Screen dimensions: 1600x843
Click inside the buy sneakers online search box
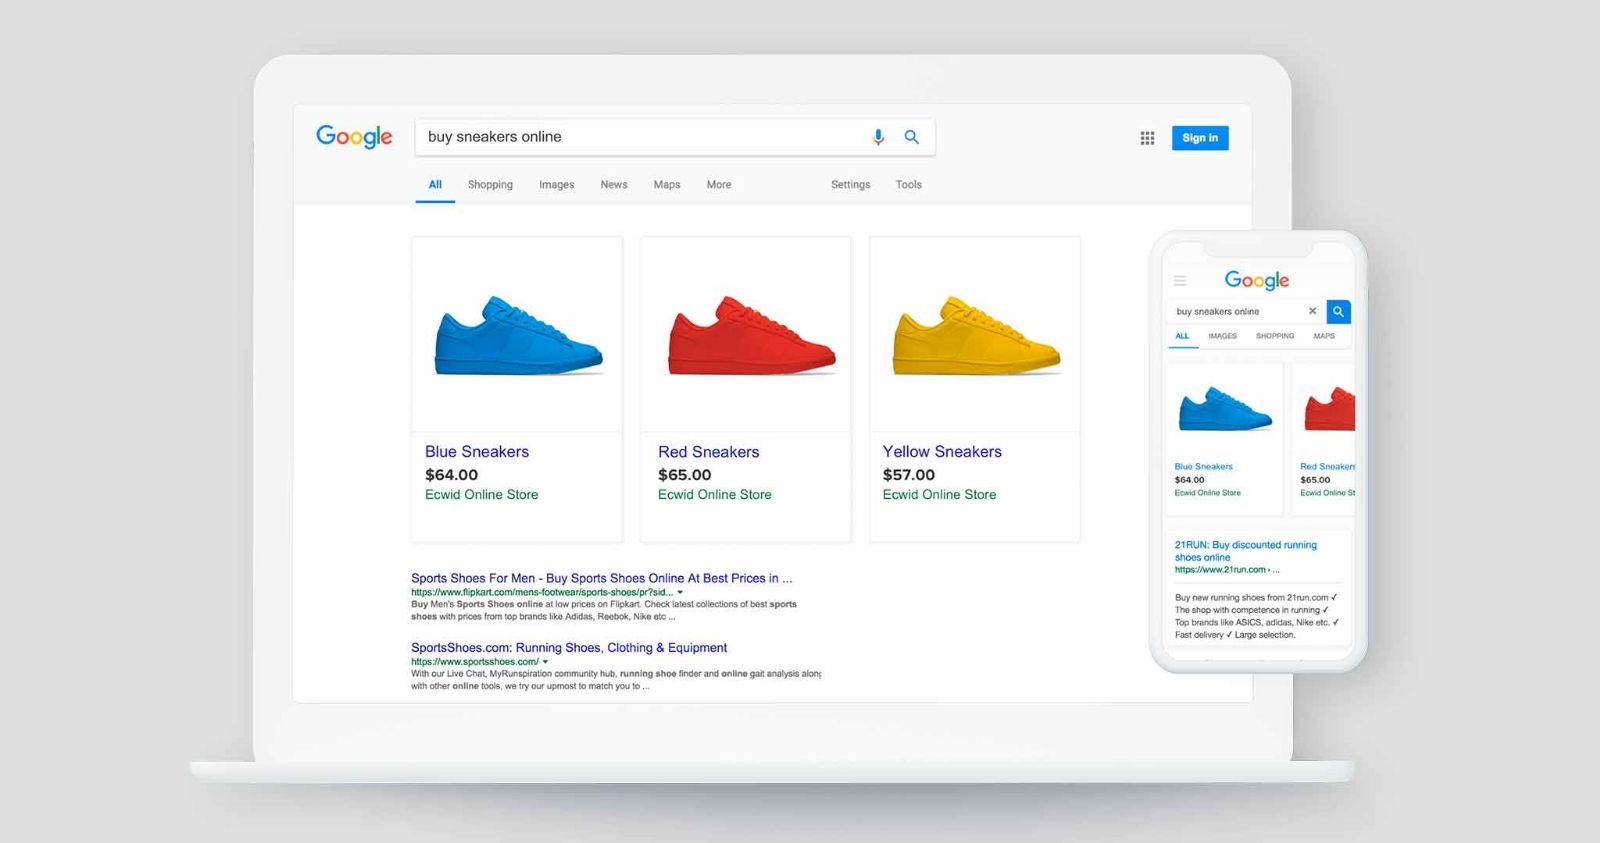click(x=640, y=137)
